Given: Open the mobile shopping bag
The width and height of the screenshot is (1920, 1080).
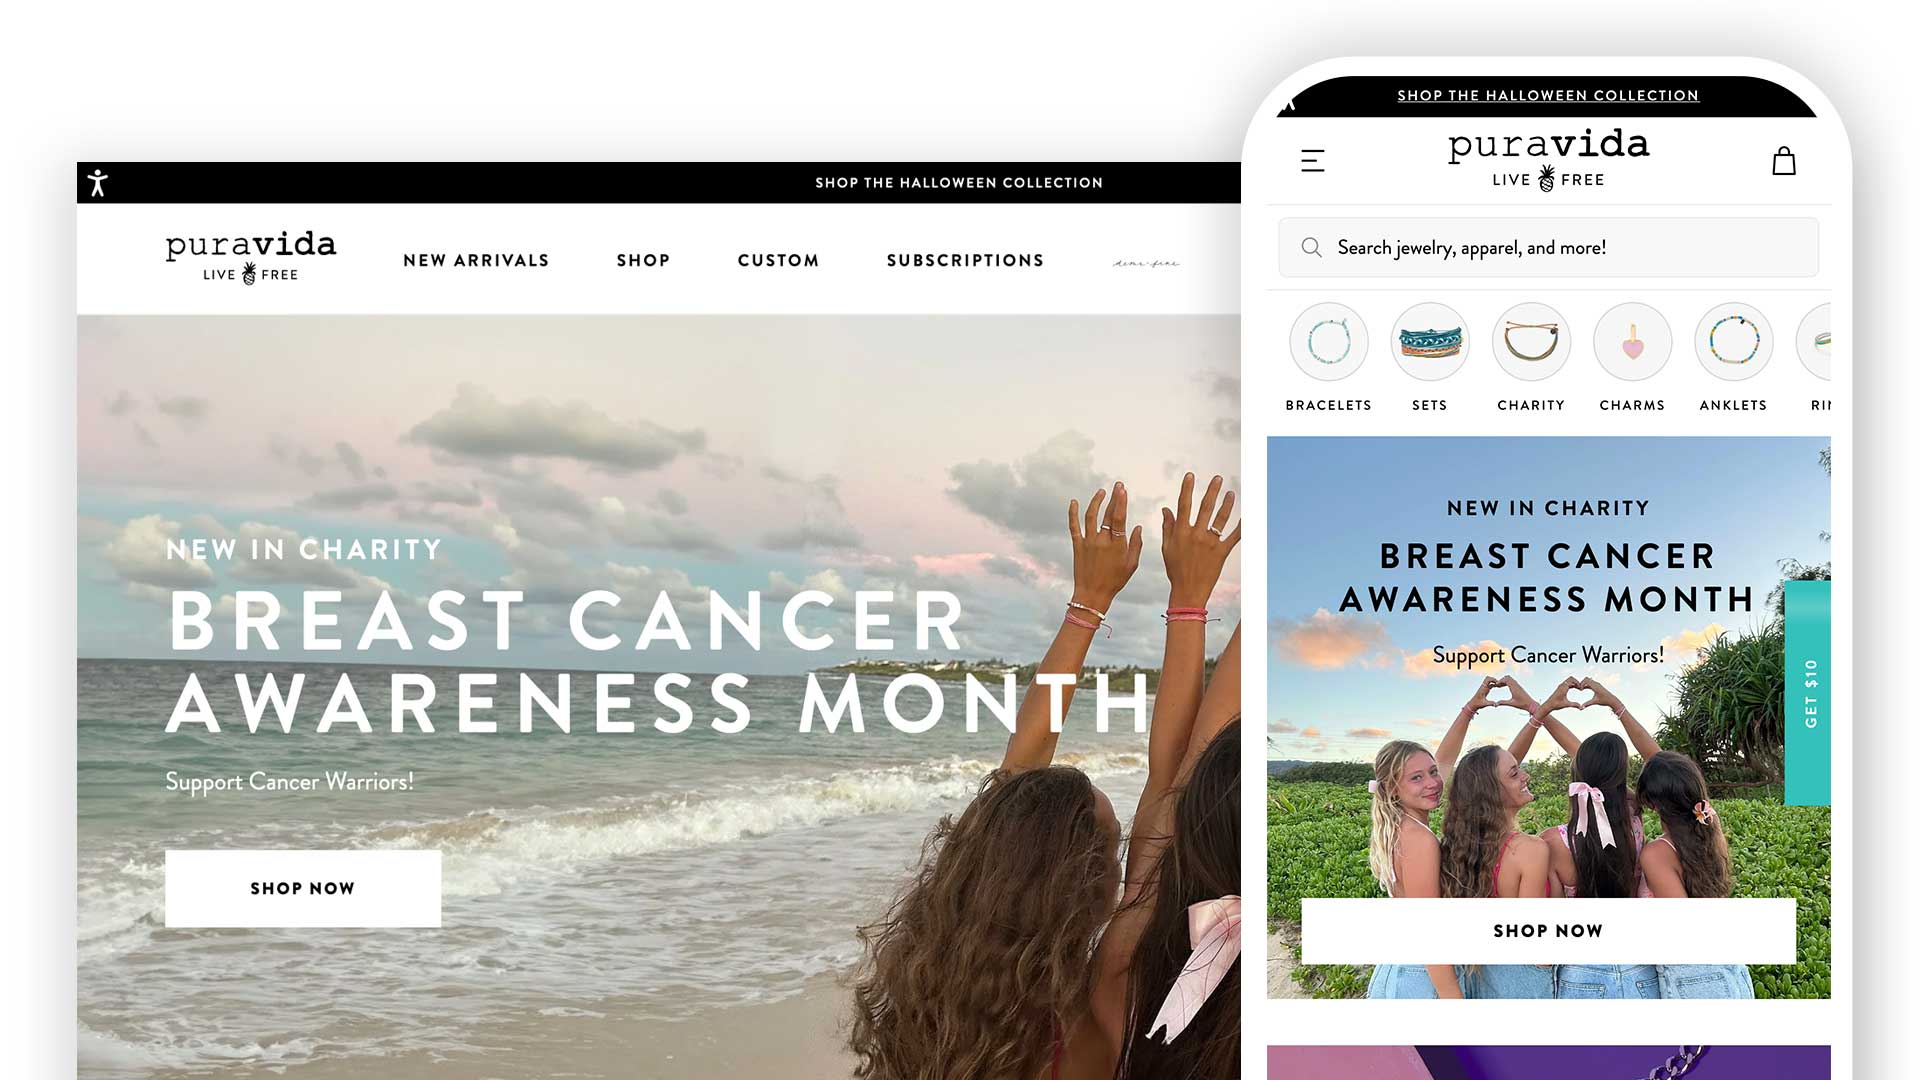Looking at the screenshot, I should pos(1784,160).
